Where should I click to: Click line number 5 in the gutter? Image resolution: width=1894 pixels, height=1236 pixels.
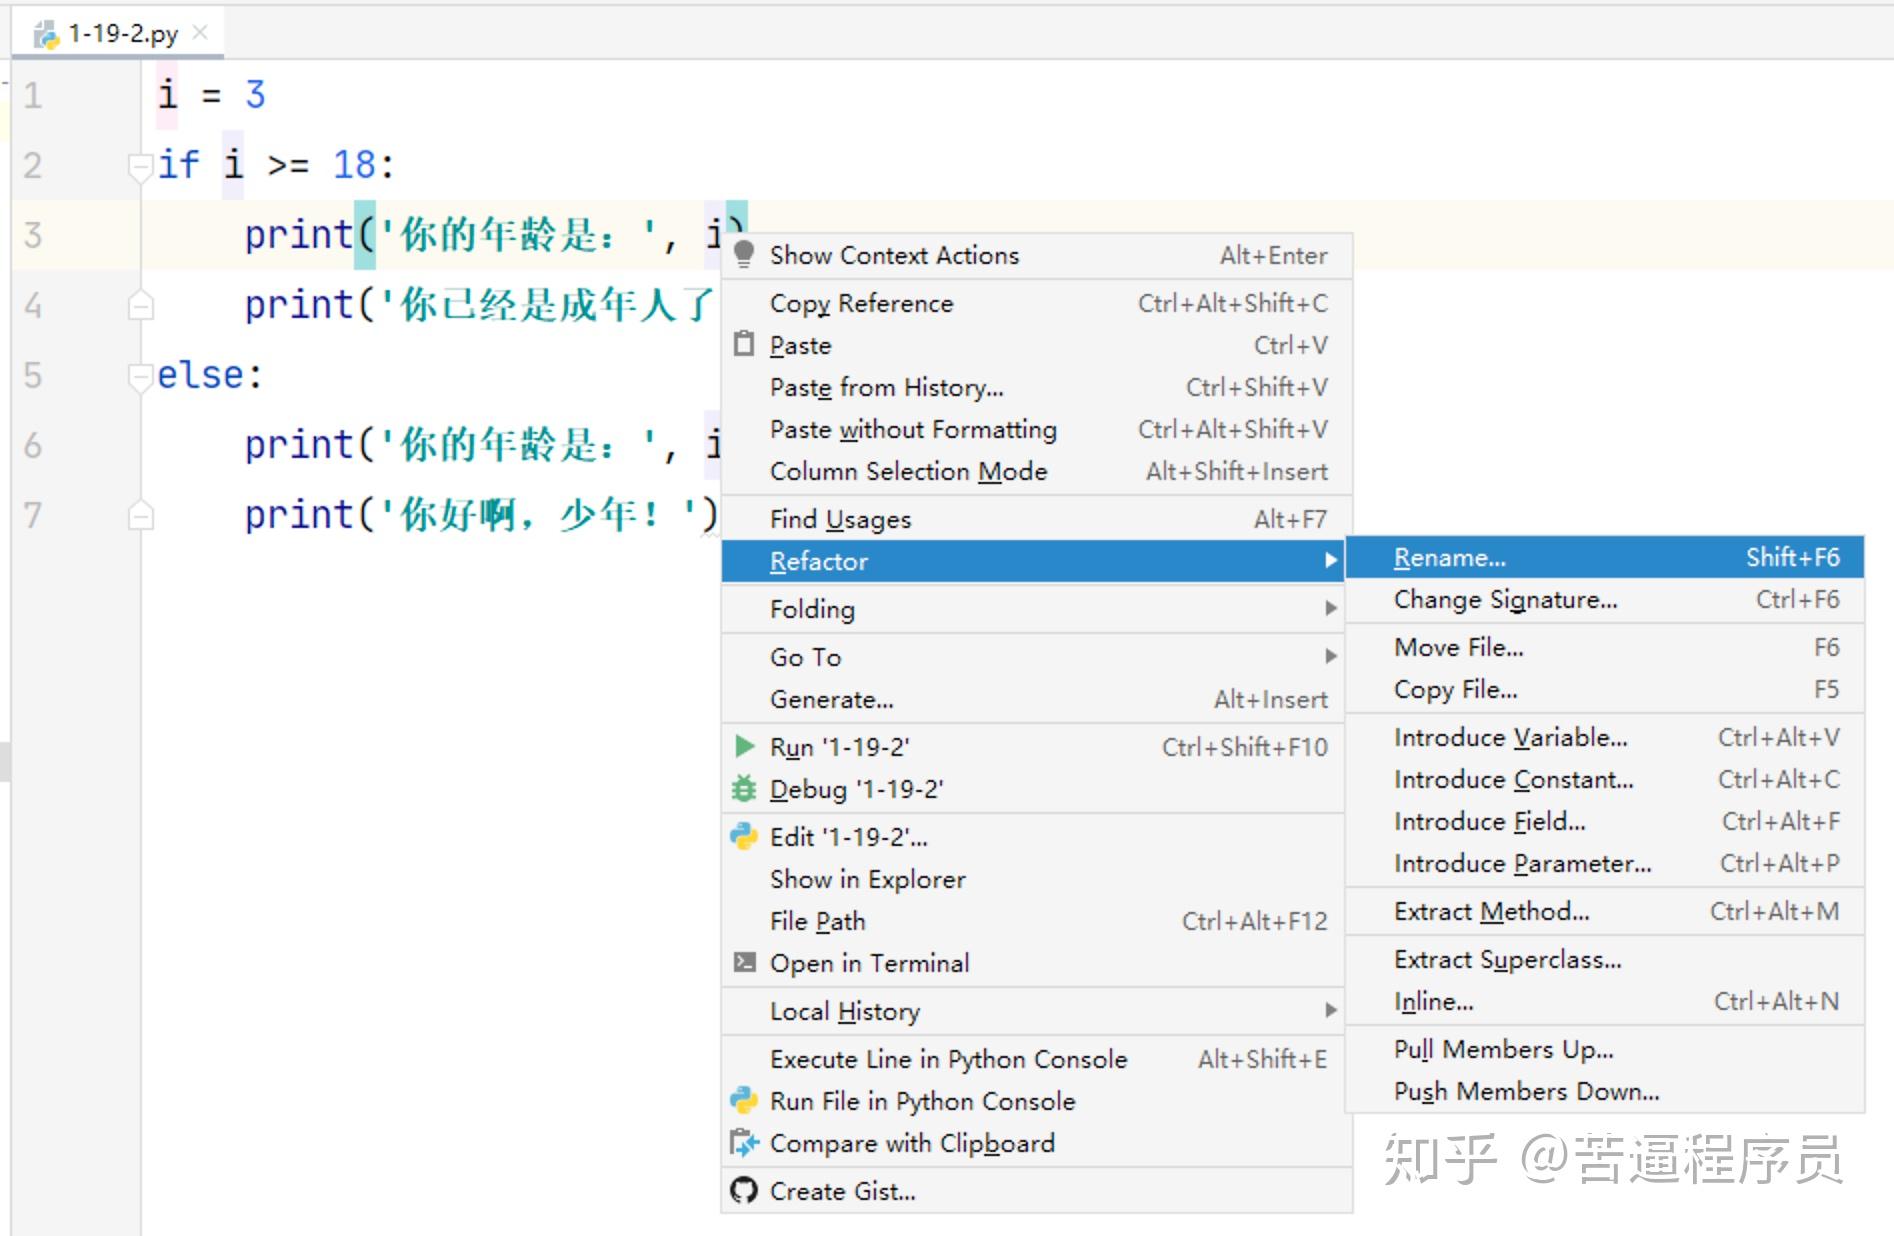pos(33,375)
